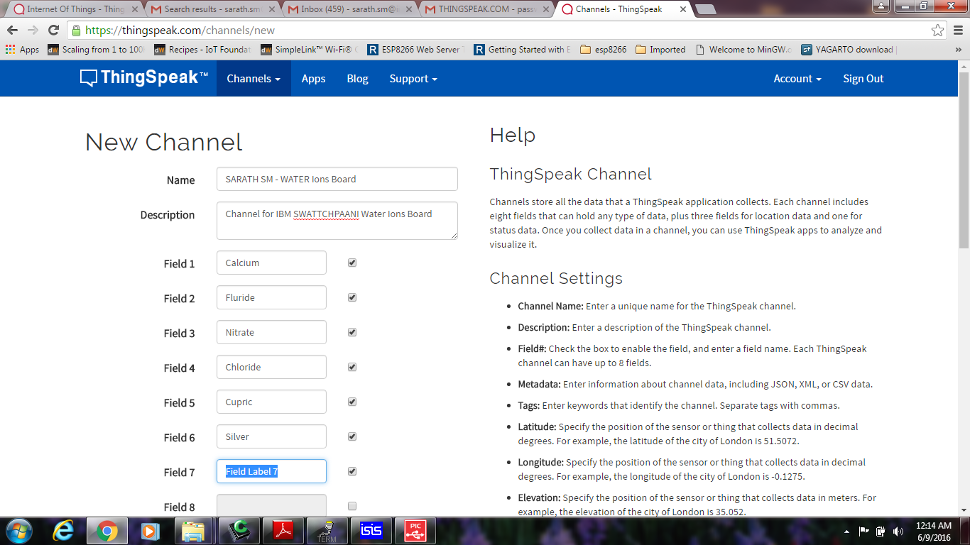Open File Explorer from the taskbar
The width and height of the screenshot is (970, 545).
click(193, 531)
